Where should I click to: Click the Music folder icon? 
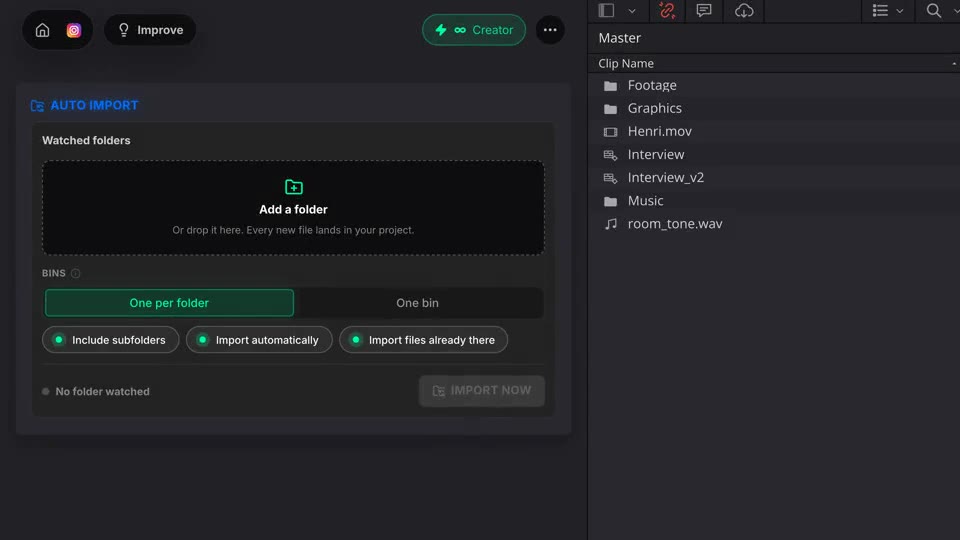click(610, 201)
